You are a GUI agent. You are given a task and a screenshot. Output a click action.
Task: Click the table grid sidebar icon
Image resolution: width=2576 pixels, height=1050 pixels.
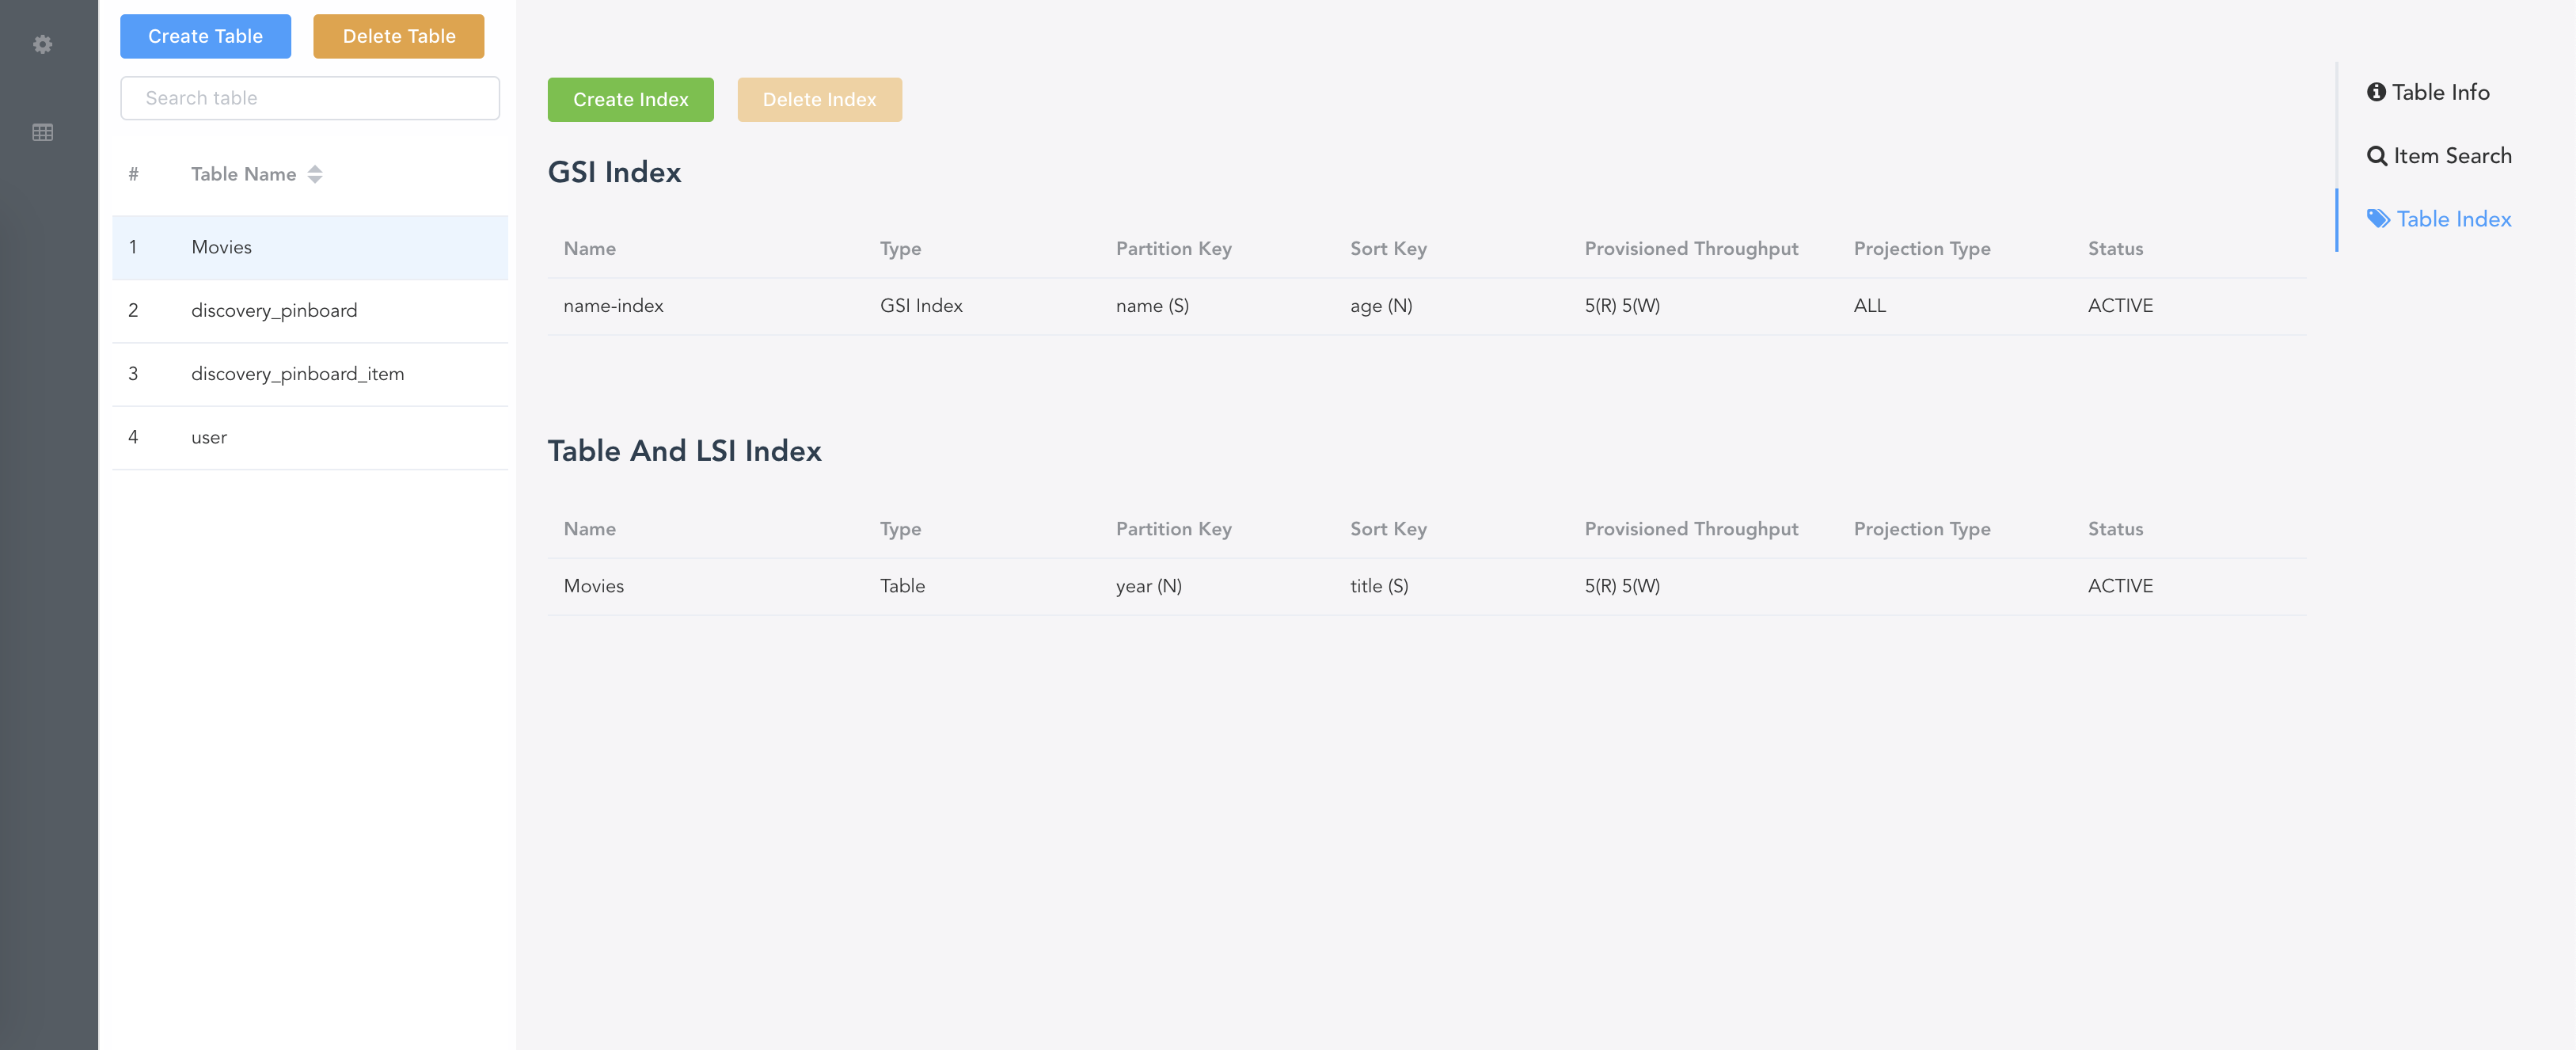click(42, 132)
